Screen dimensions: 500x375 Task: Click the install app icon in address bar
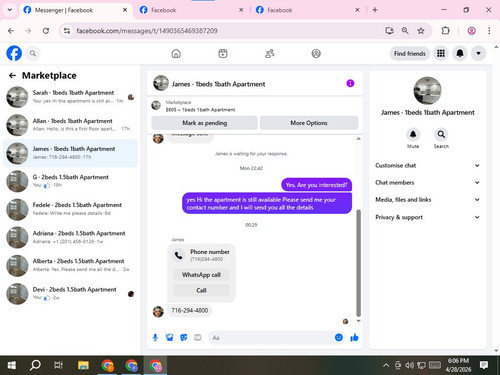389,31
